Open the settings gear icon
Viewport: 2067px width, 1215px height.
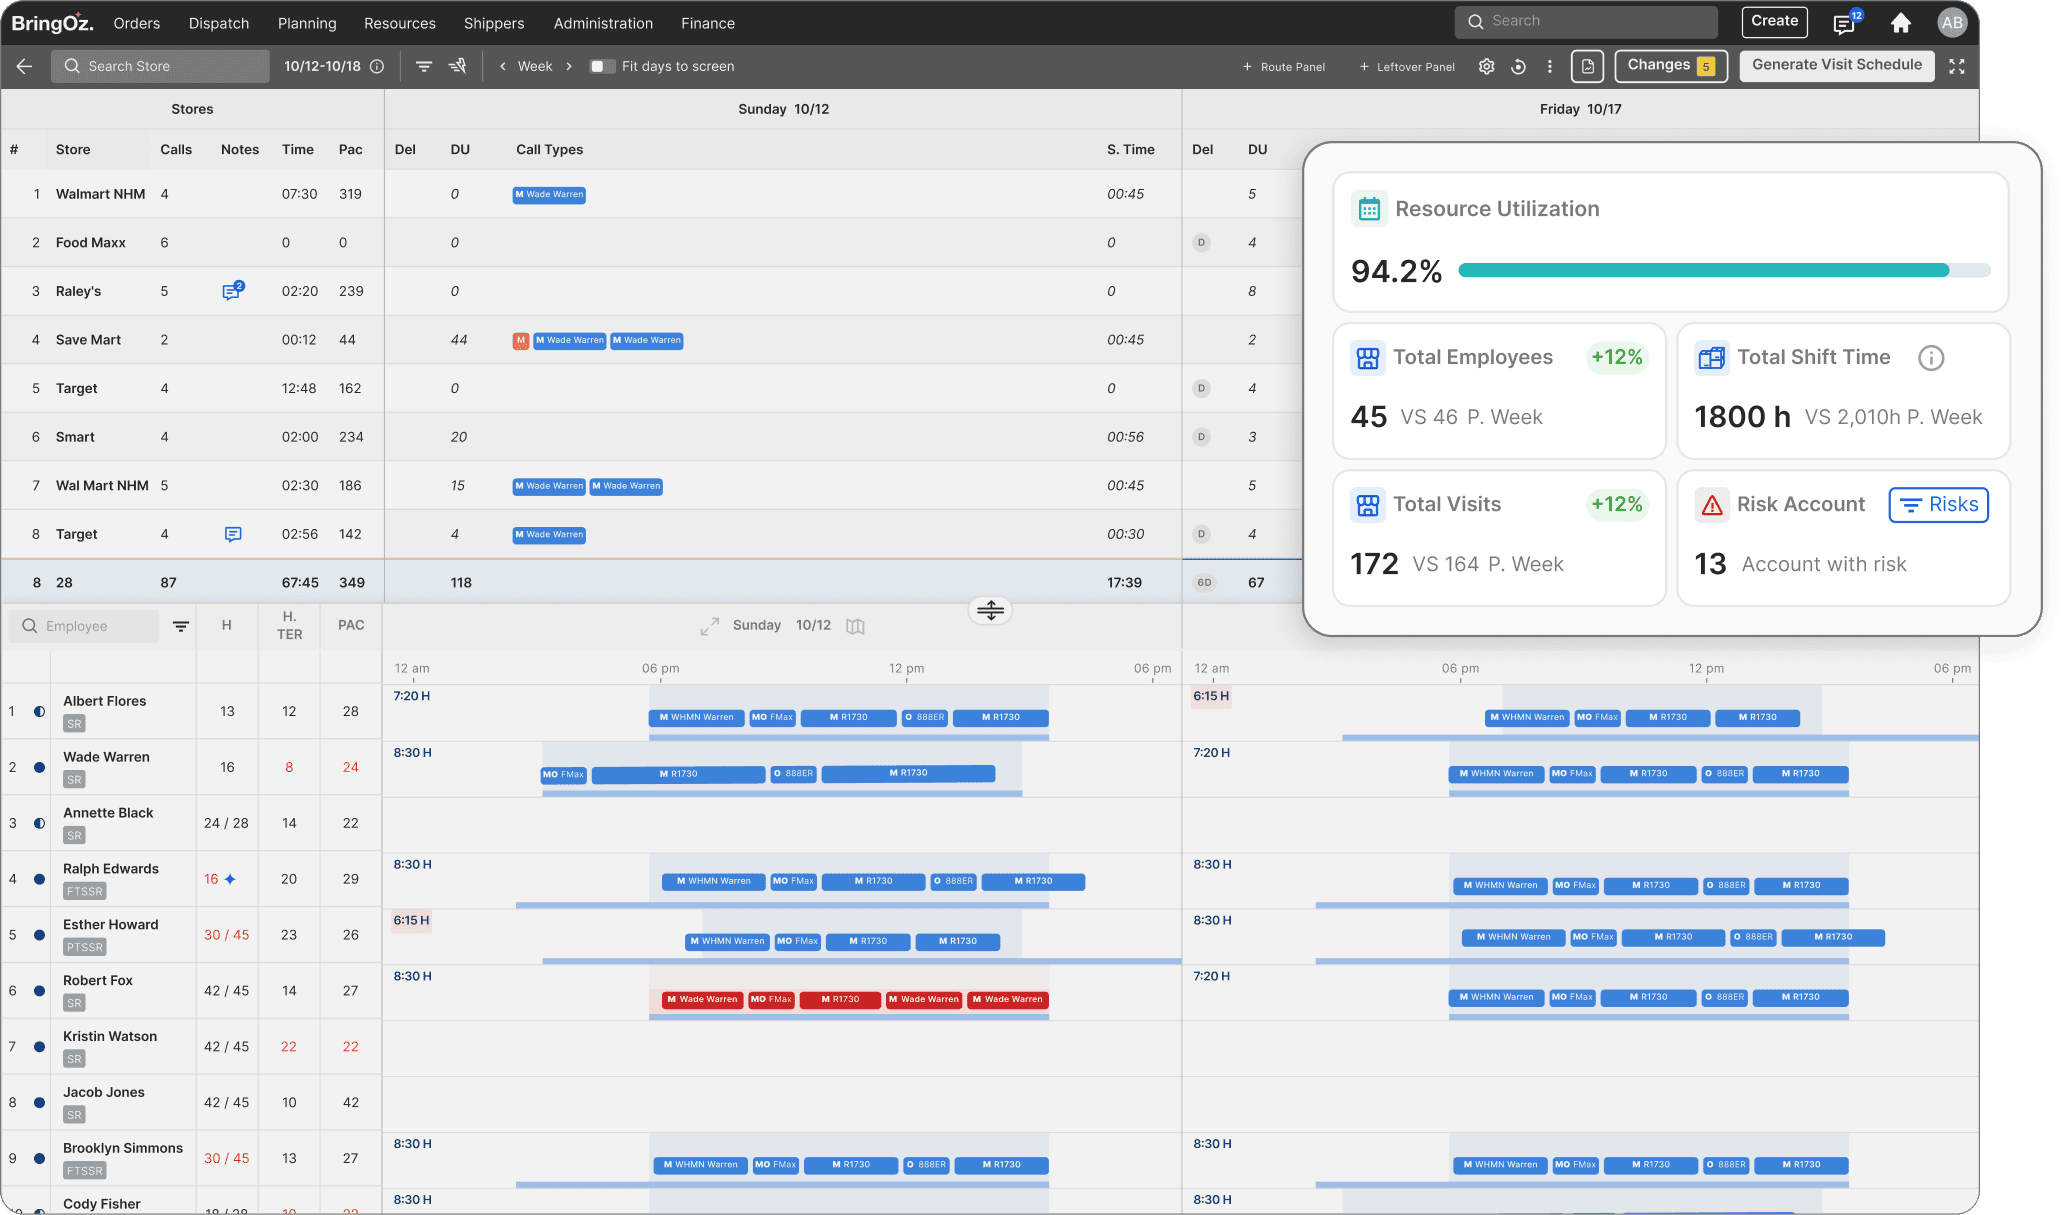[1487, 66]
